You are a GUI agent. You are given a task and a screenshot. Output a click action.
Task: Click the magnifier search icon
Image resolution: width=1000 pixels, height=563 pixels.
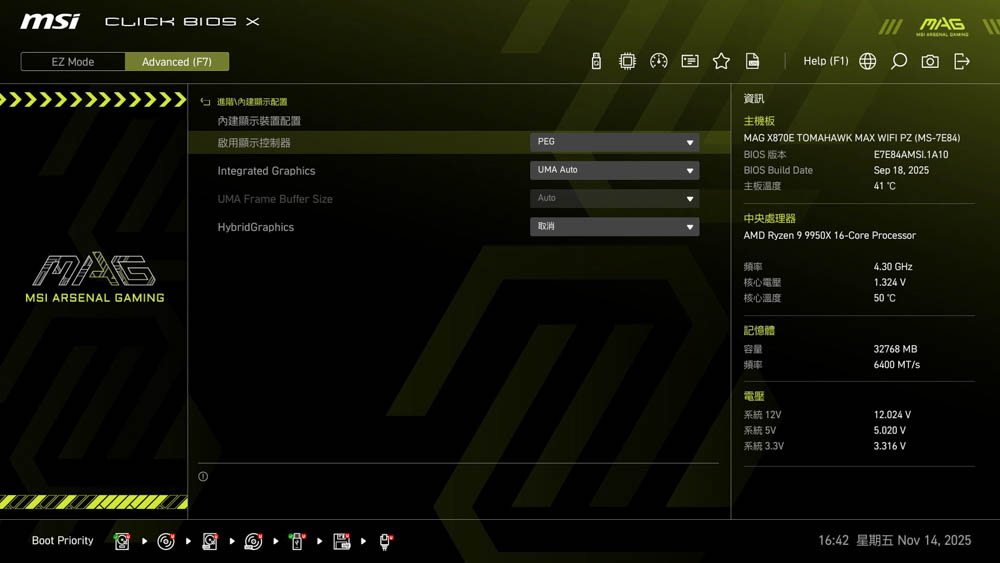pyautogui.click(x=899, y=61)
